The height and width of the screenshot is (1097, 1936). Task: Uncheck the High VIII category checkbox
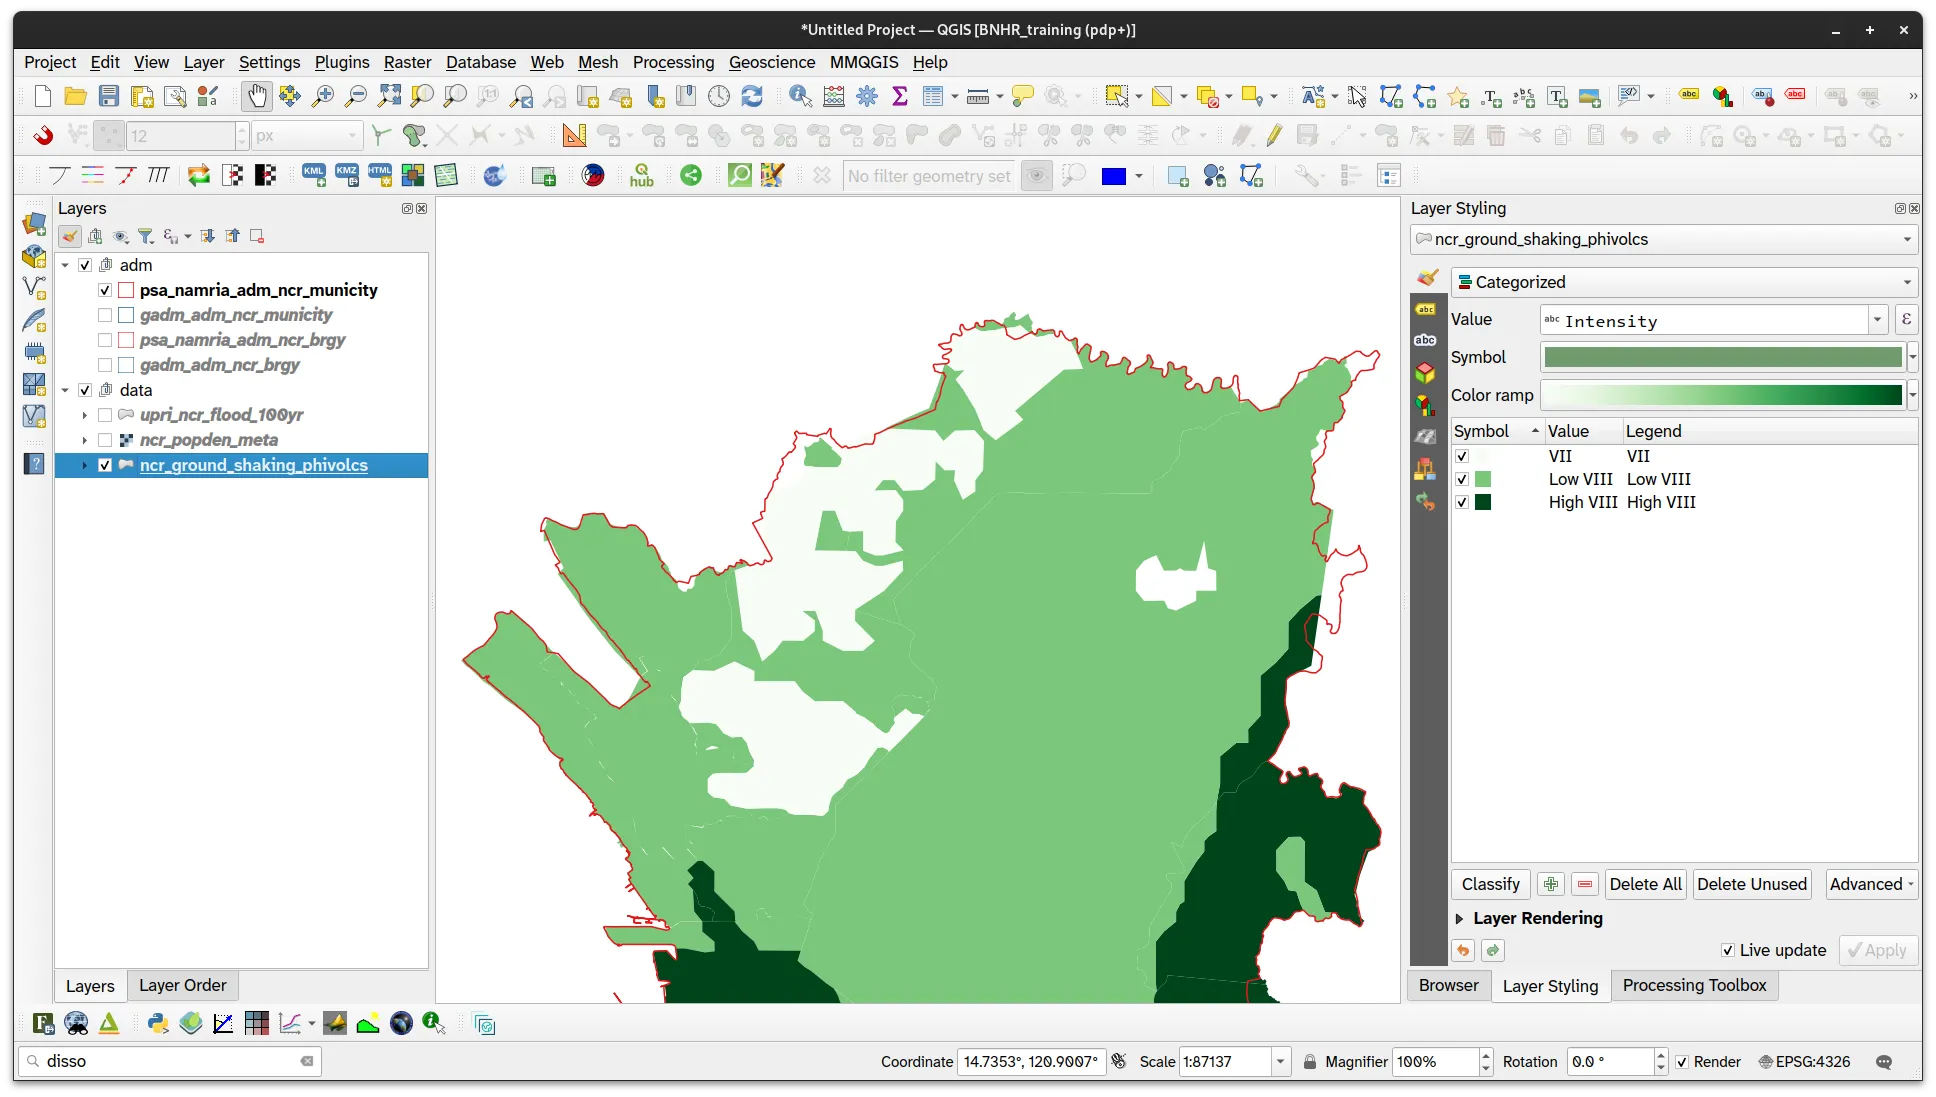1462,502
